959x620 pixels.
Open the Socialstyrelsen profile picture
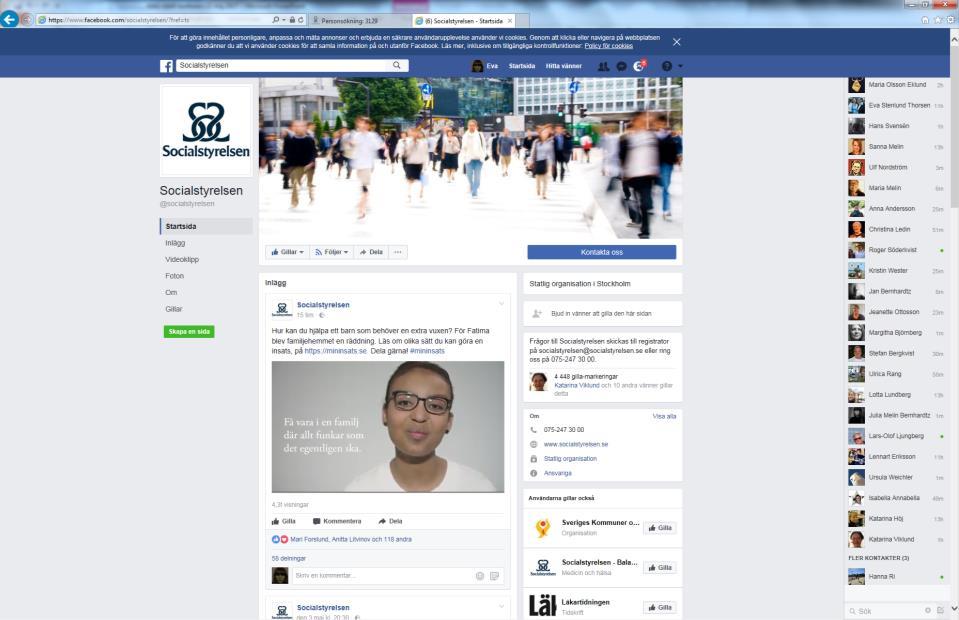tap(206, 130)
